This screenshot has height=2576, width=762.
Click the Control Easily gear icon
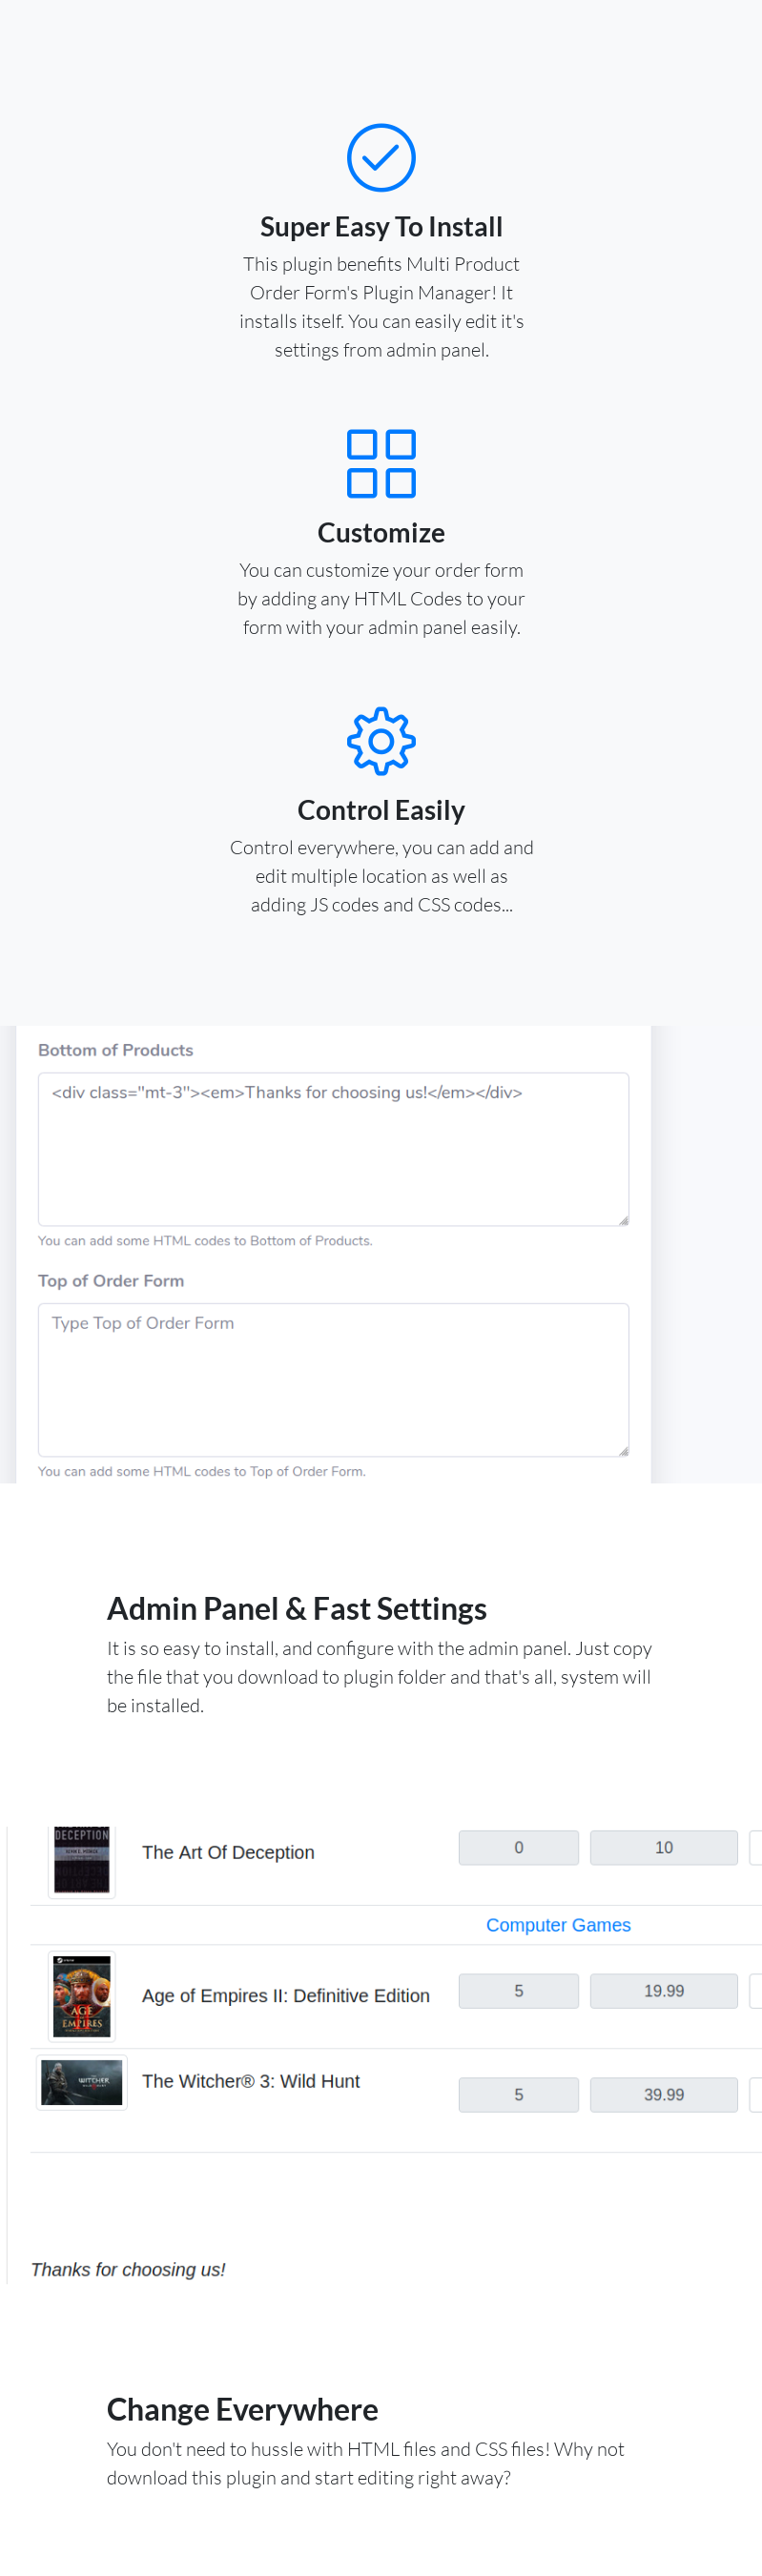click(x=381, y=741)
